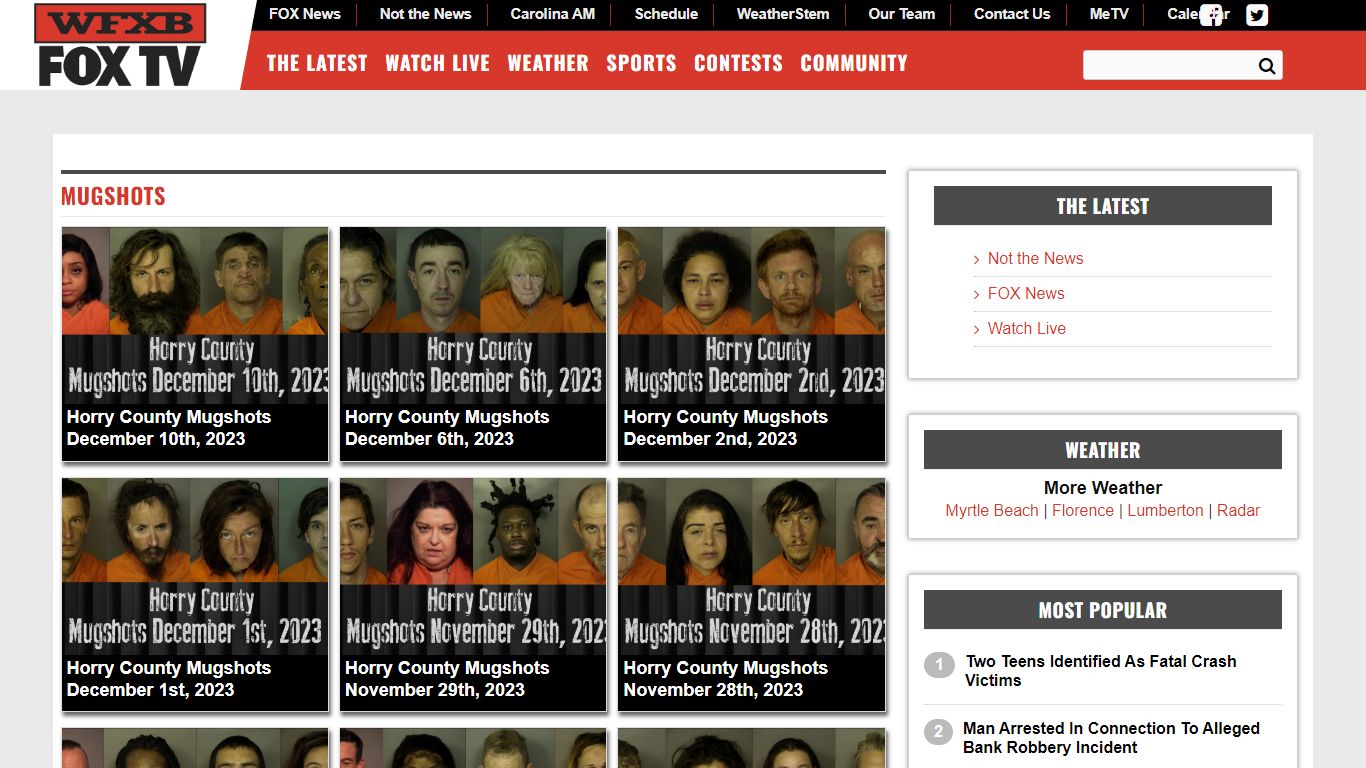This screenshot has width=1366, height=768.
Task: Open the WFXB Facebook page icon
Action: click(1211, 15)
